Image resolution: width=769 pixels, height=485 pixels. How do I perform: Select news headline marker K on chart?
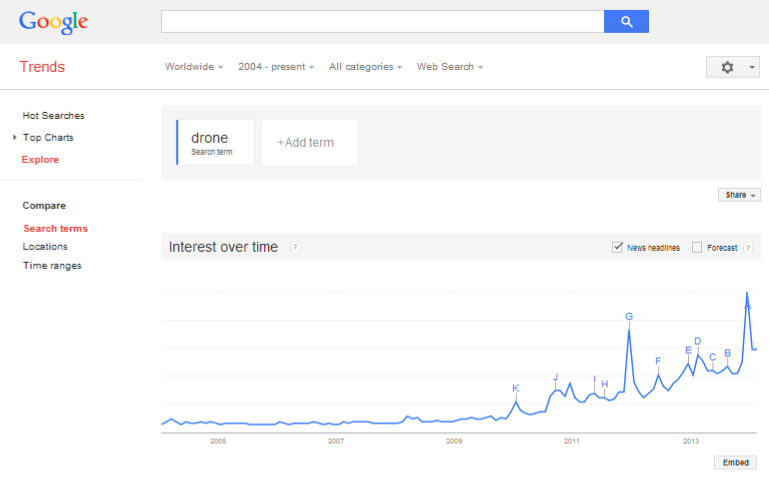(515, 388)
